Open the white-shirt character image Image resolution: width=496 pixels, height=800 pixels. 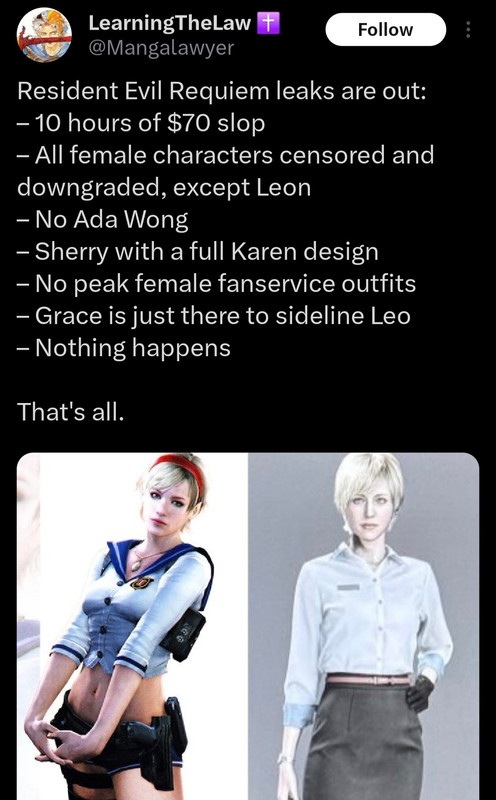coord(363,627)
